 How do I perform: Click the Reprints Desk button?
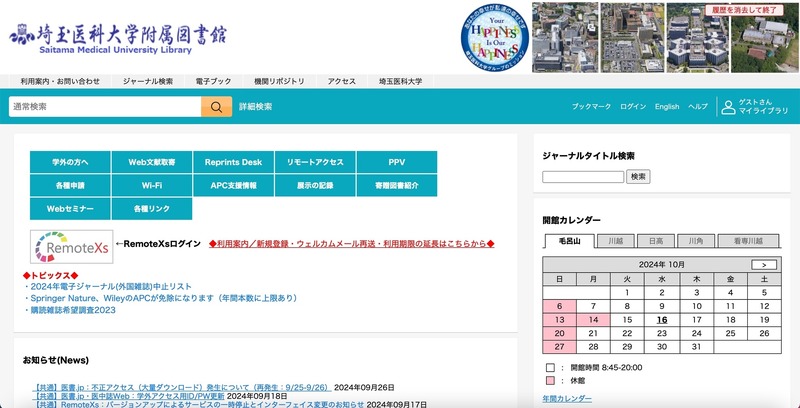pos(233,161)
